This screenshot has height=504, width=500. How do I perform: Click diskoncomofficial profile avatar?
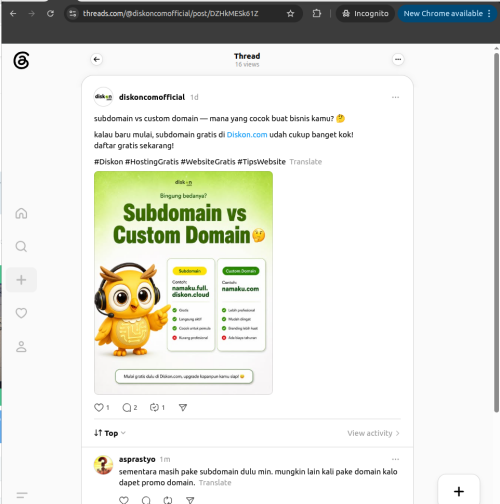coord(103,97)
